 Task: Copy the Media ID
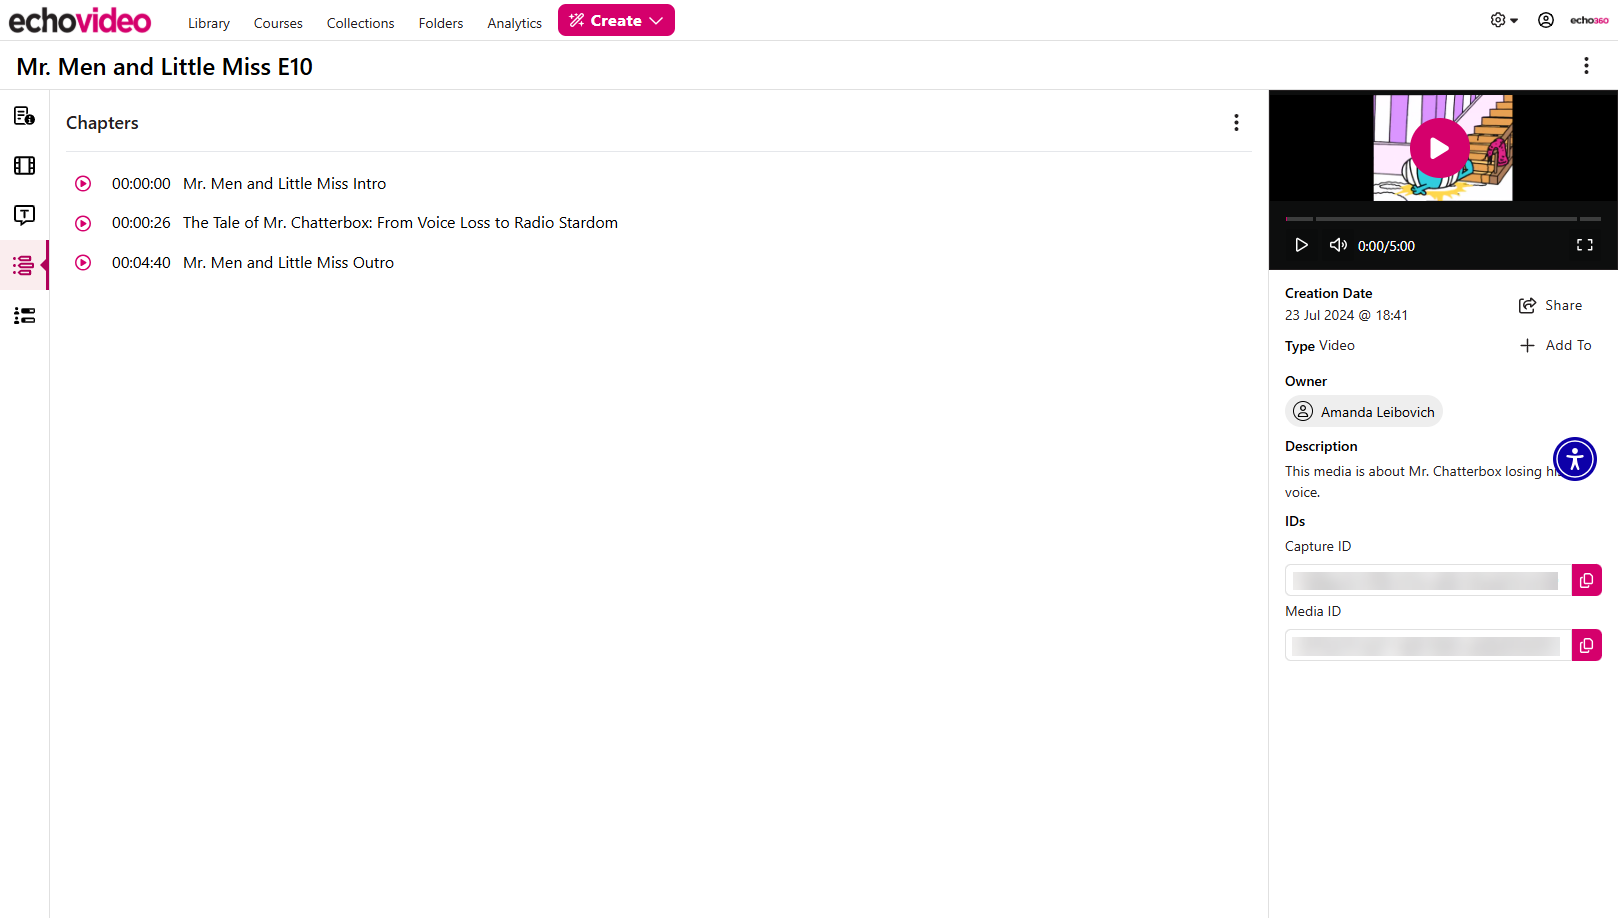pos(1586,645)
